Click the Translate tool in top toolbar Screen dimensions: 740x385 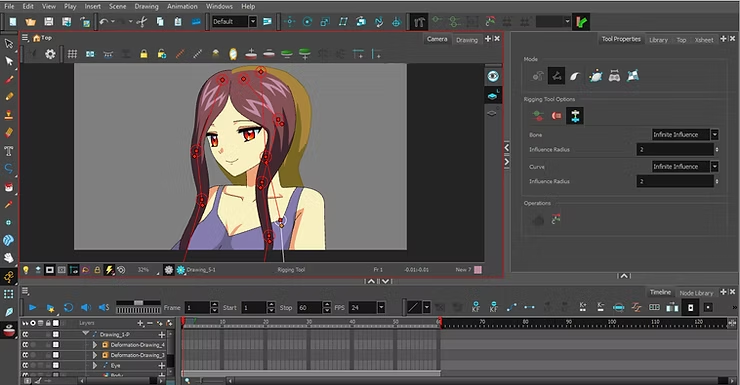coord(289,22)
